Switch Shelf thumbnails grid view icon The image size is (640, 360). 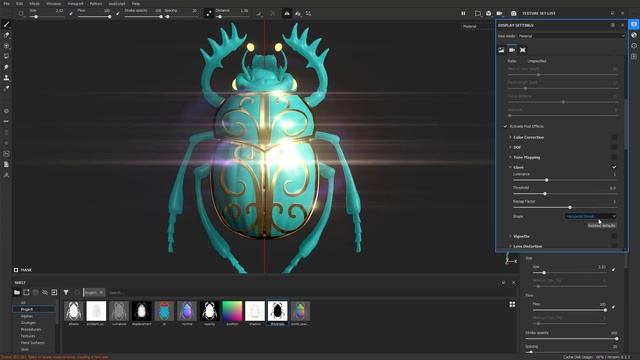[512, 304]
